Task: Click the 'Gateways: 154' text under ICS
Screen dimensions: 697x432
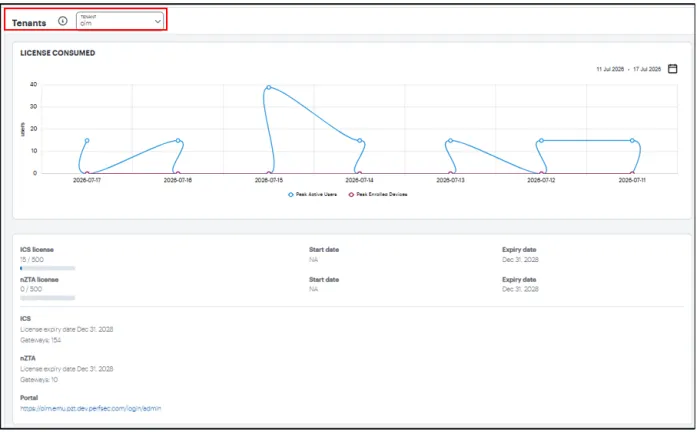Action: coord(40,340)
